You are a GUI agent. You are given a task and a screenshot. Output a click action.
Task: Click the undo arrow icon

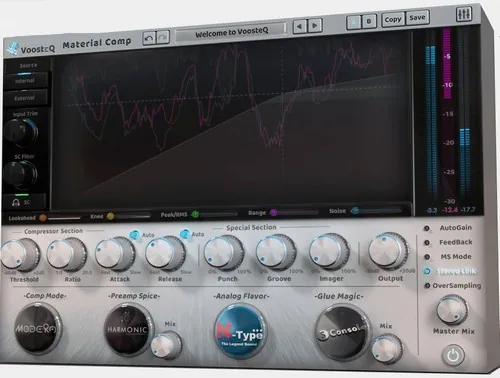tap(149, 38)
